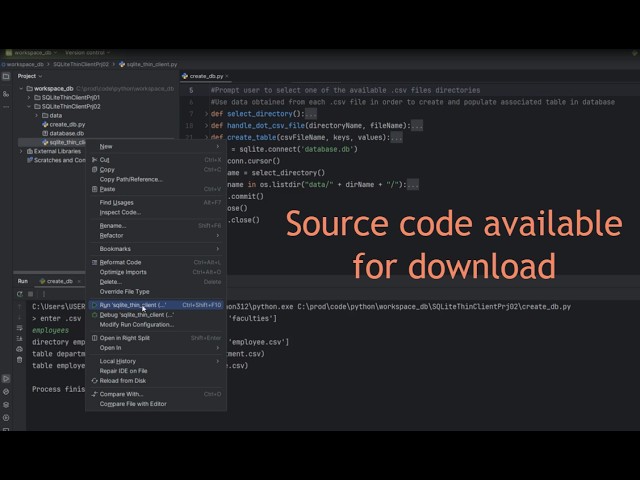Open the Project view dropdown
640x480 pixels.
tap(30, 76)
